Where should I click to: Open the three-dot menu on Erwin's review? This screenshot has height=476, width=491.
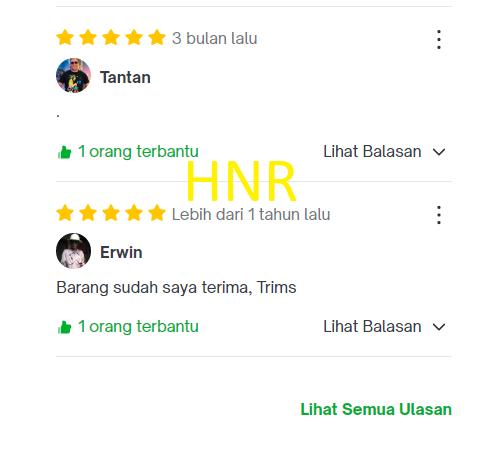[439, 215]
